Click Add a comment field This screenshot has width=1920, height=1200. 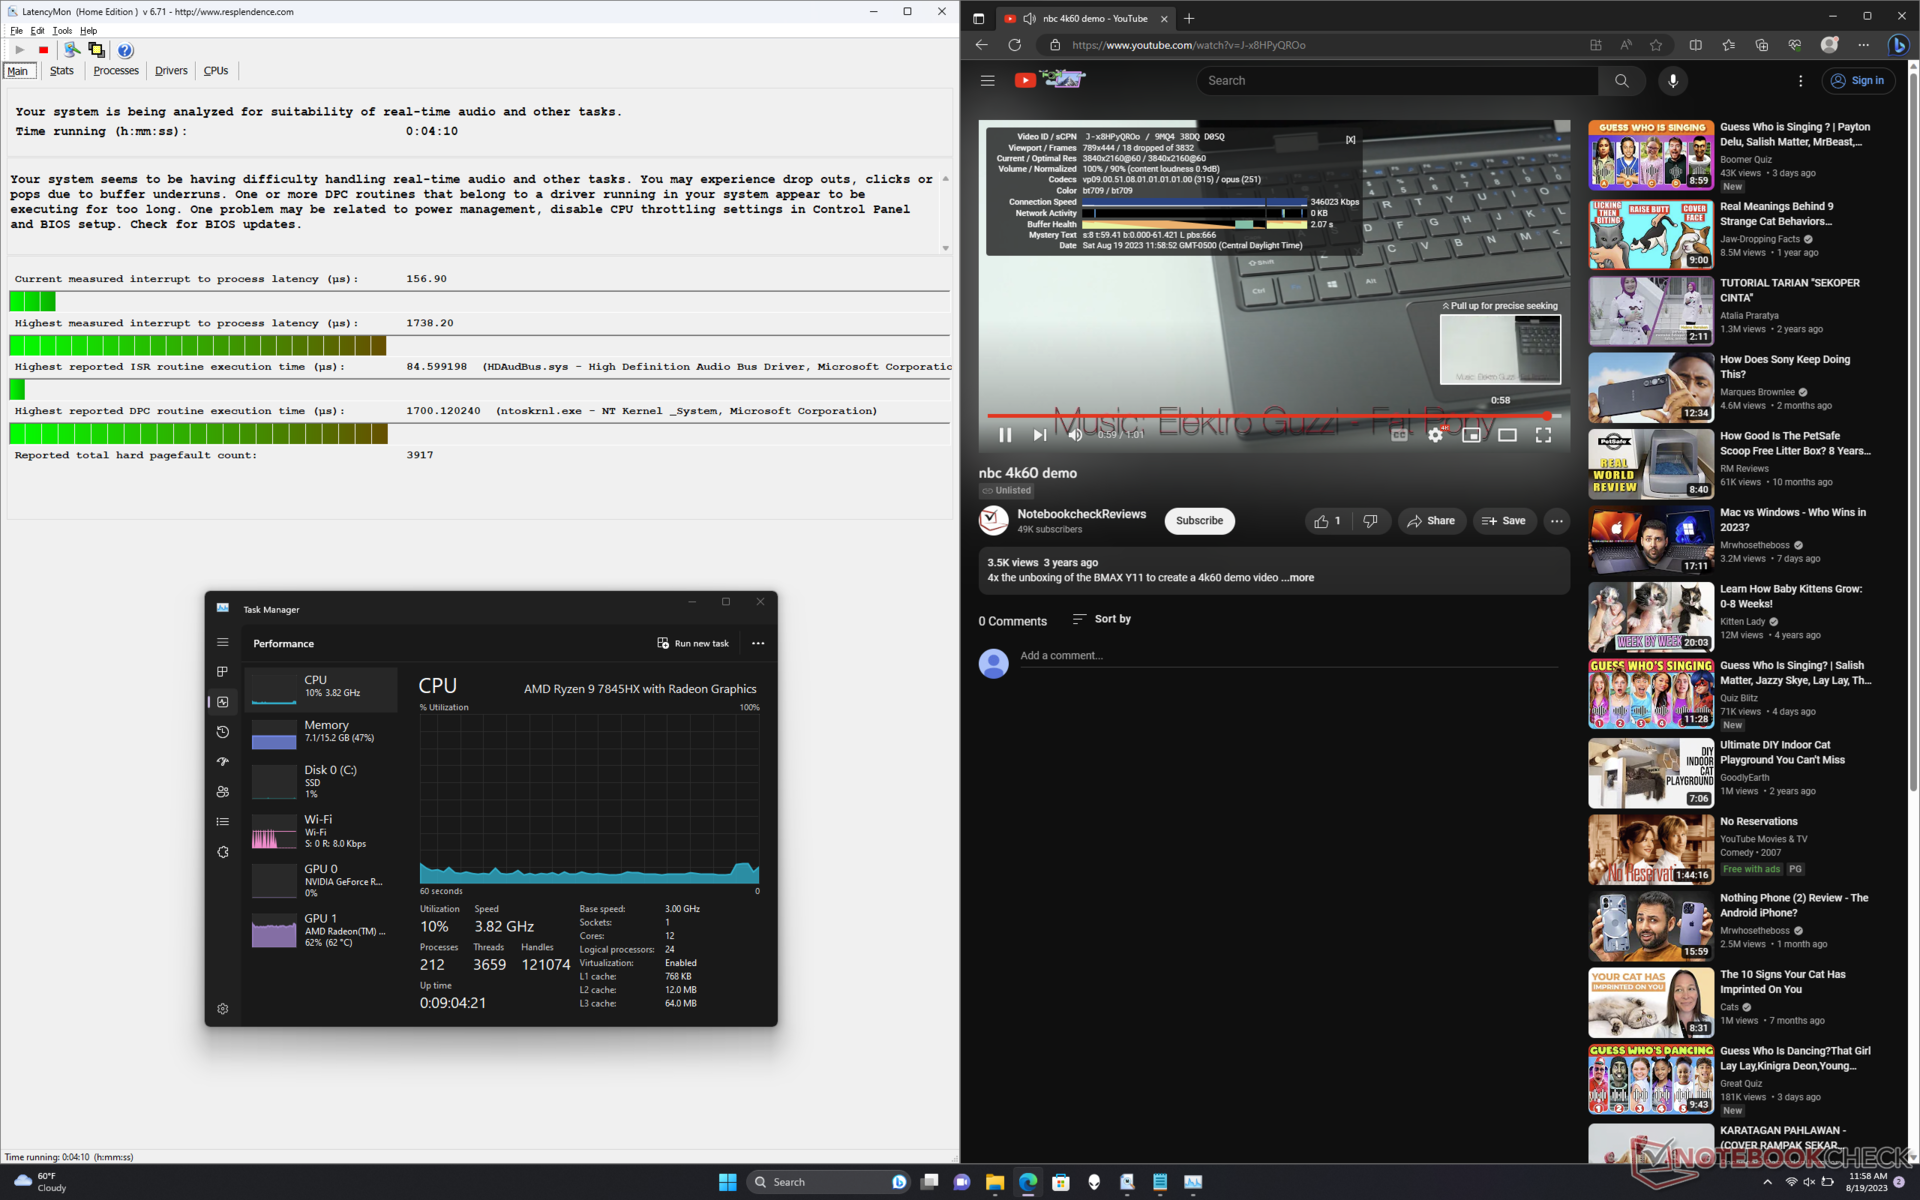click(1288, 656)
